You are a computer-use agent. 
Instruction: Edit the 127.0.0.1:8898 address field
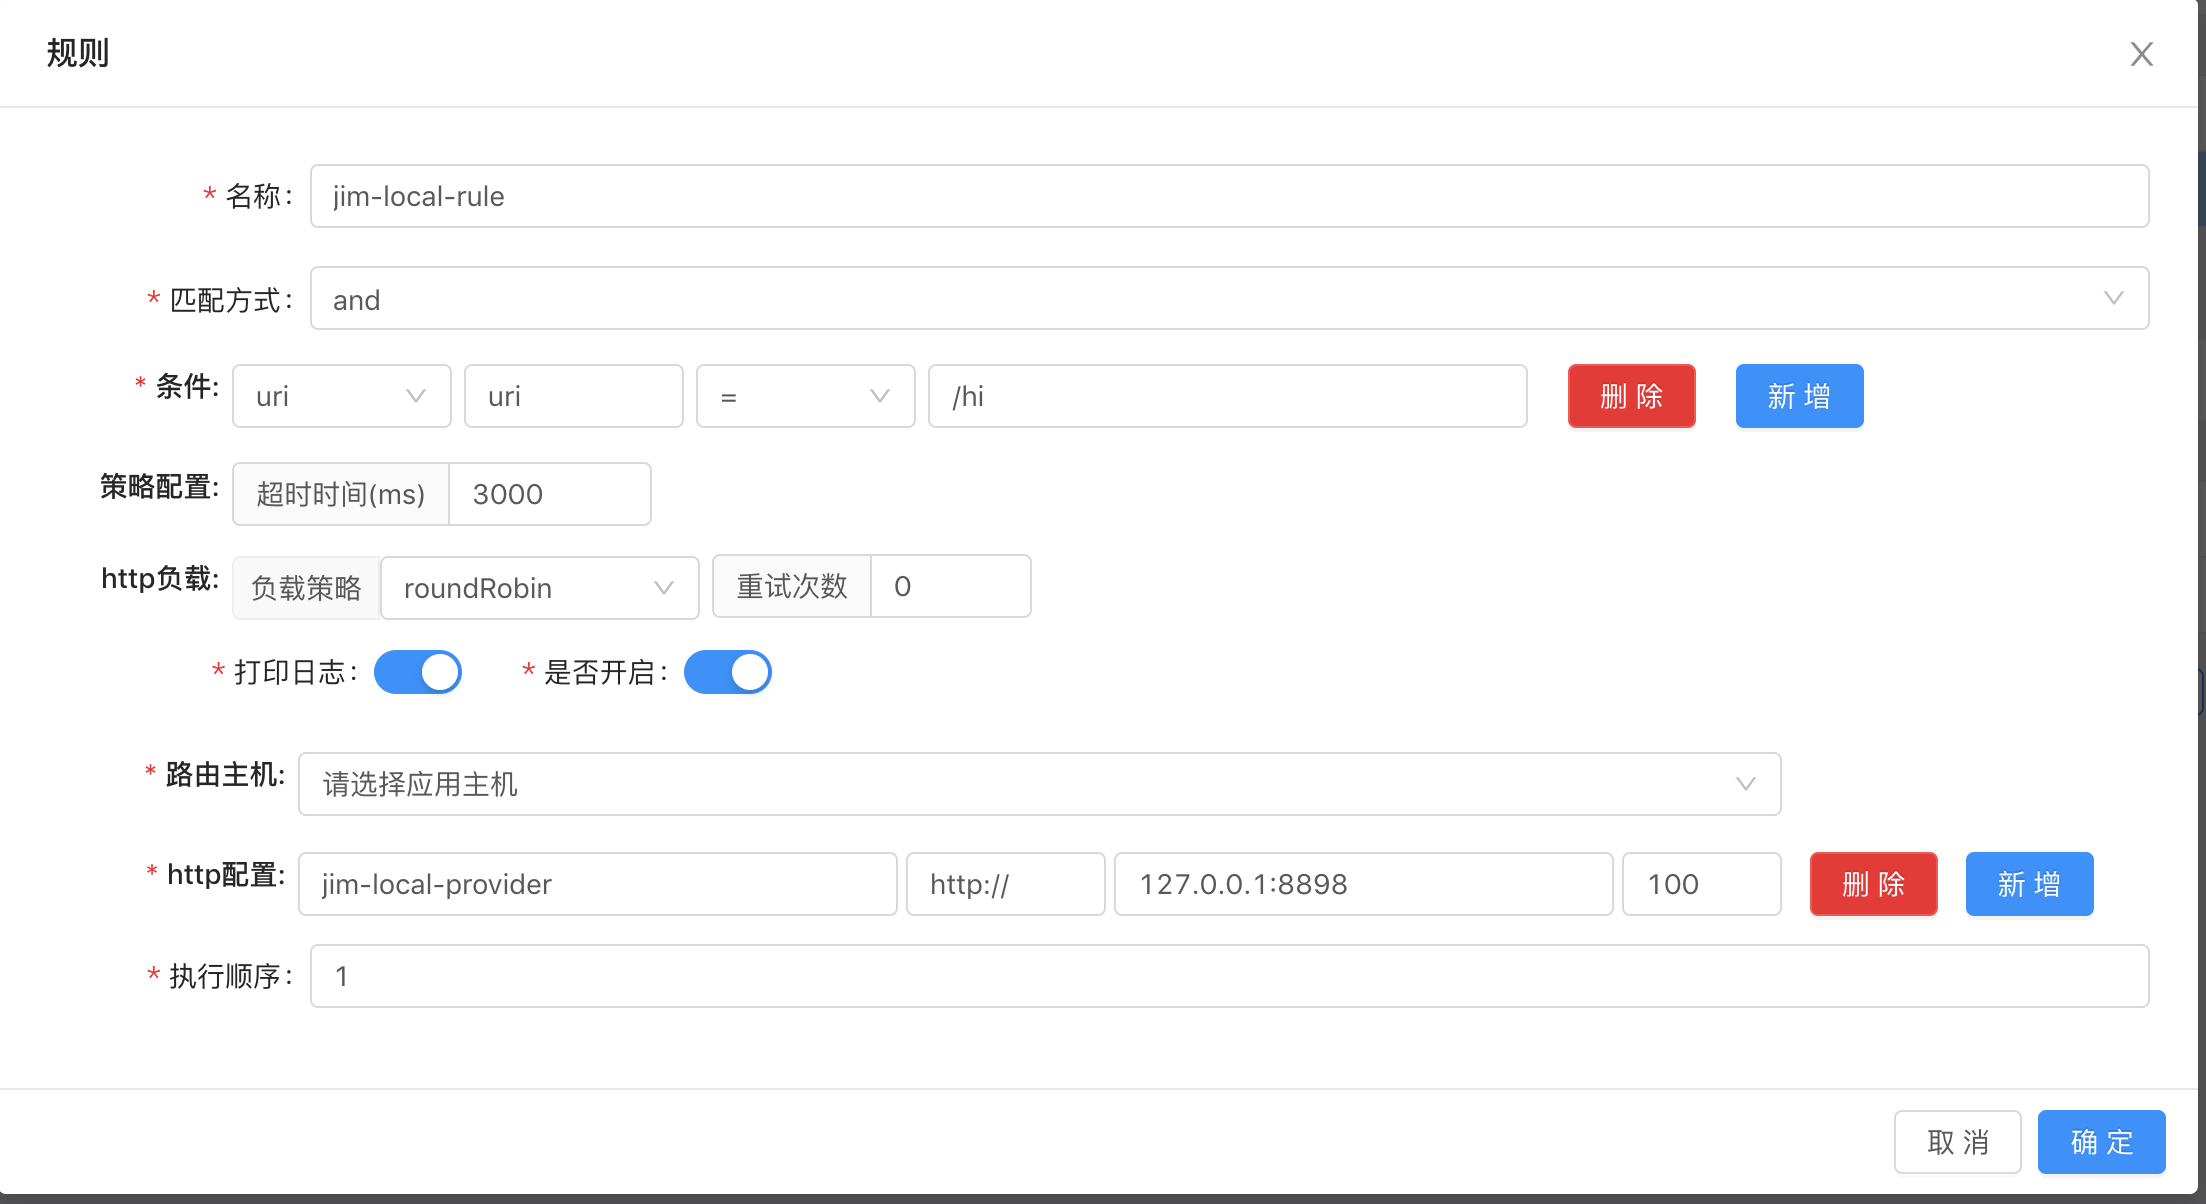(1363, 884)
